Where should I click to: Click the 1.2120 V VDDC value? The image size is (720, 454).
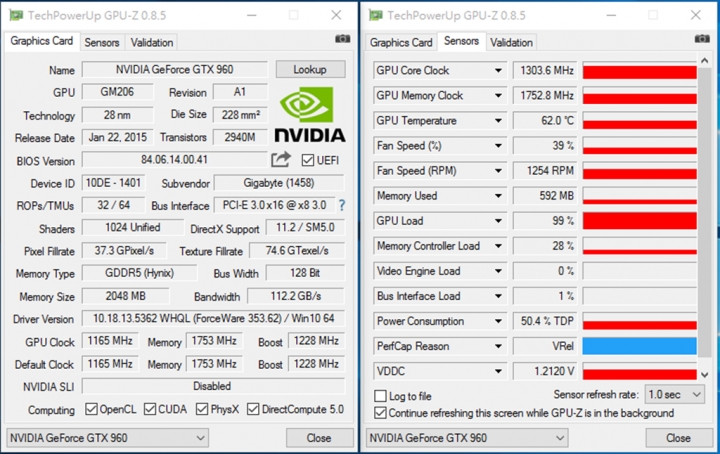pyautogui.click(x=545, y=371)
